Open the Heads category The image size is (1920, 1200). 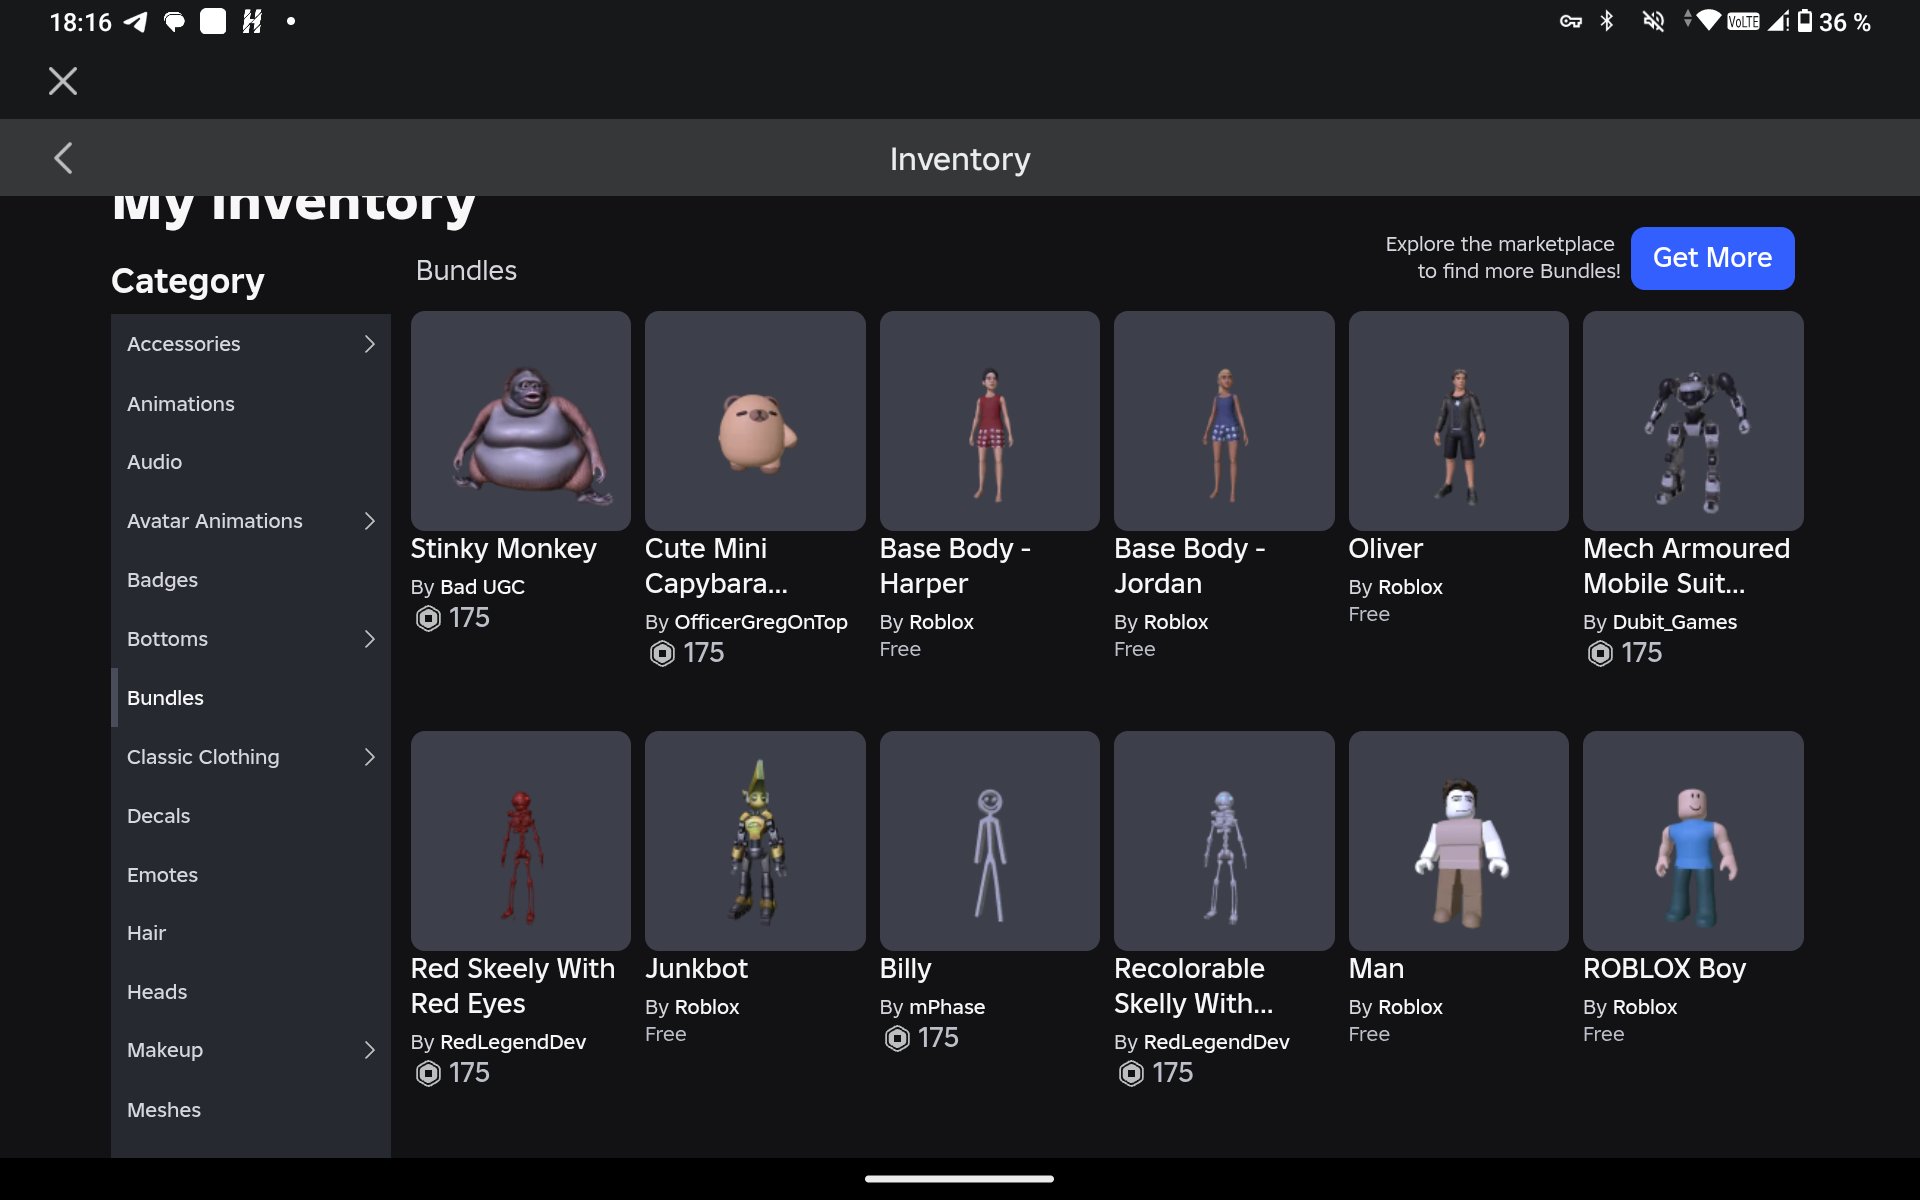click(x=250, y=992)
